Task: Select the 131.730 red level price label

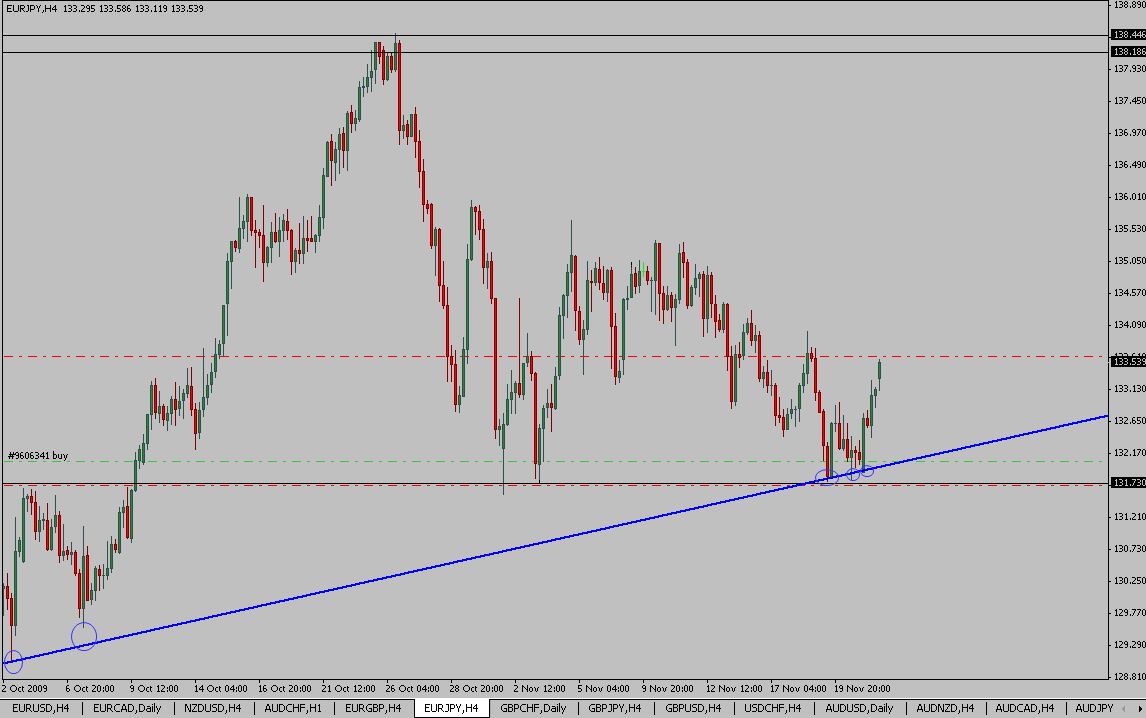Action: (1128, 483)
